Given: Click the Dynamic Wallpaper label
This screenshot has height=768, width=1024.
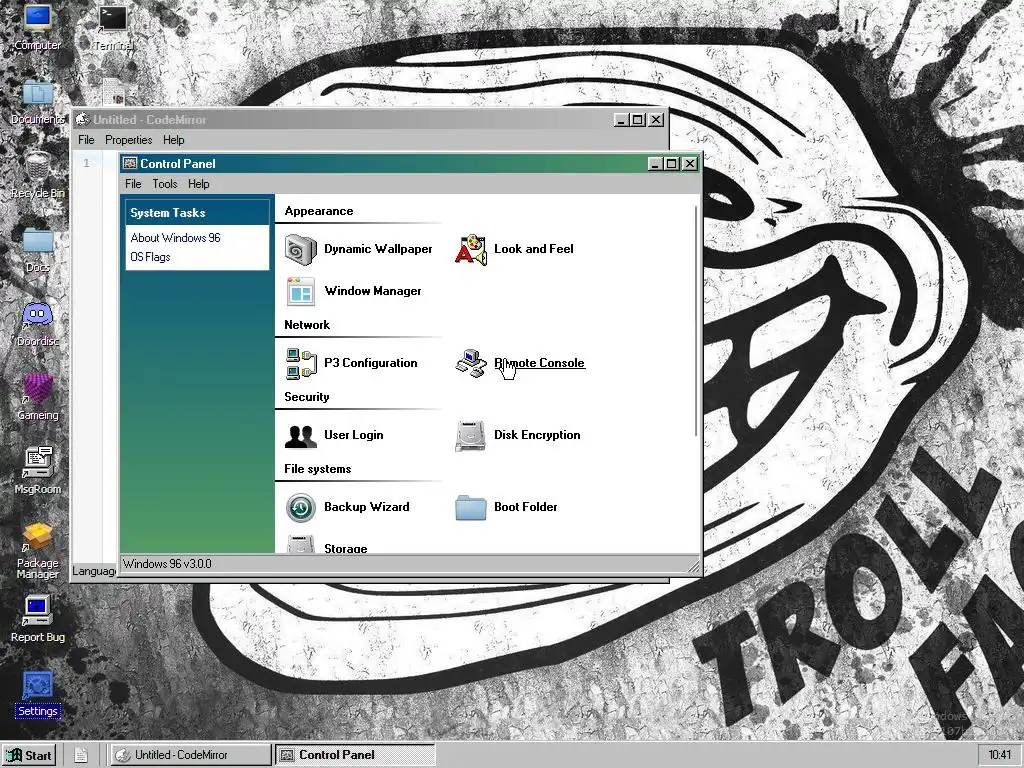Looking at the screenshot, I should pos(378,249).
